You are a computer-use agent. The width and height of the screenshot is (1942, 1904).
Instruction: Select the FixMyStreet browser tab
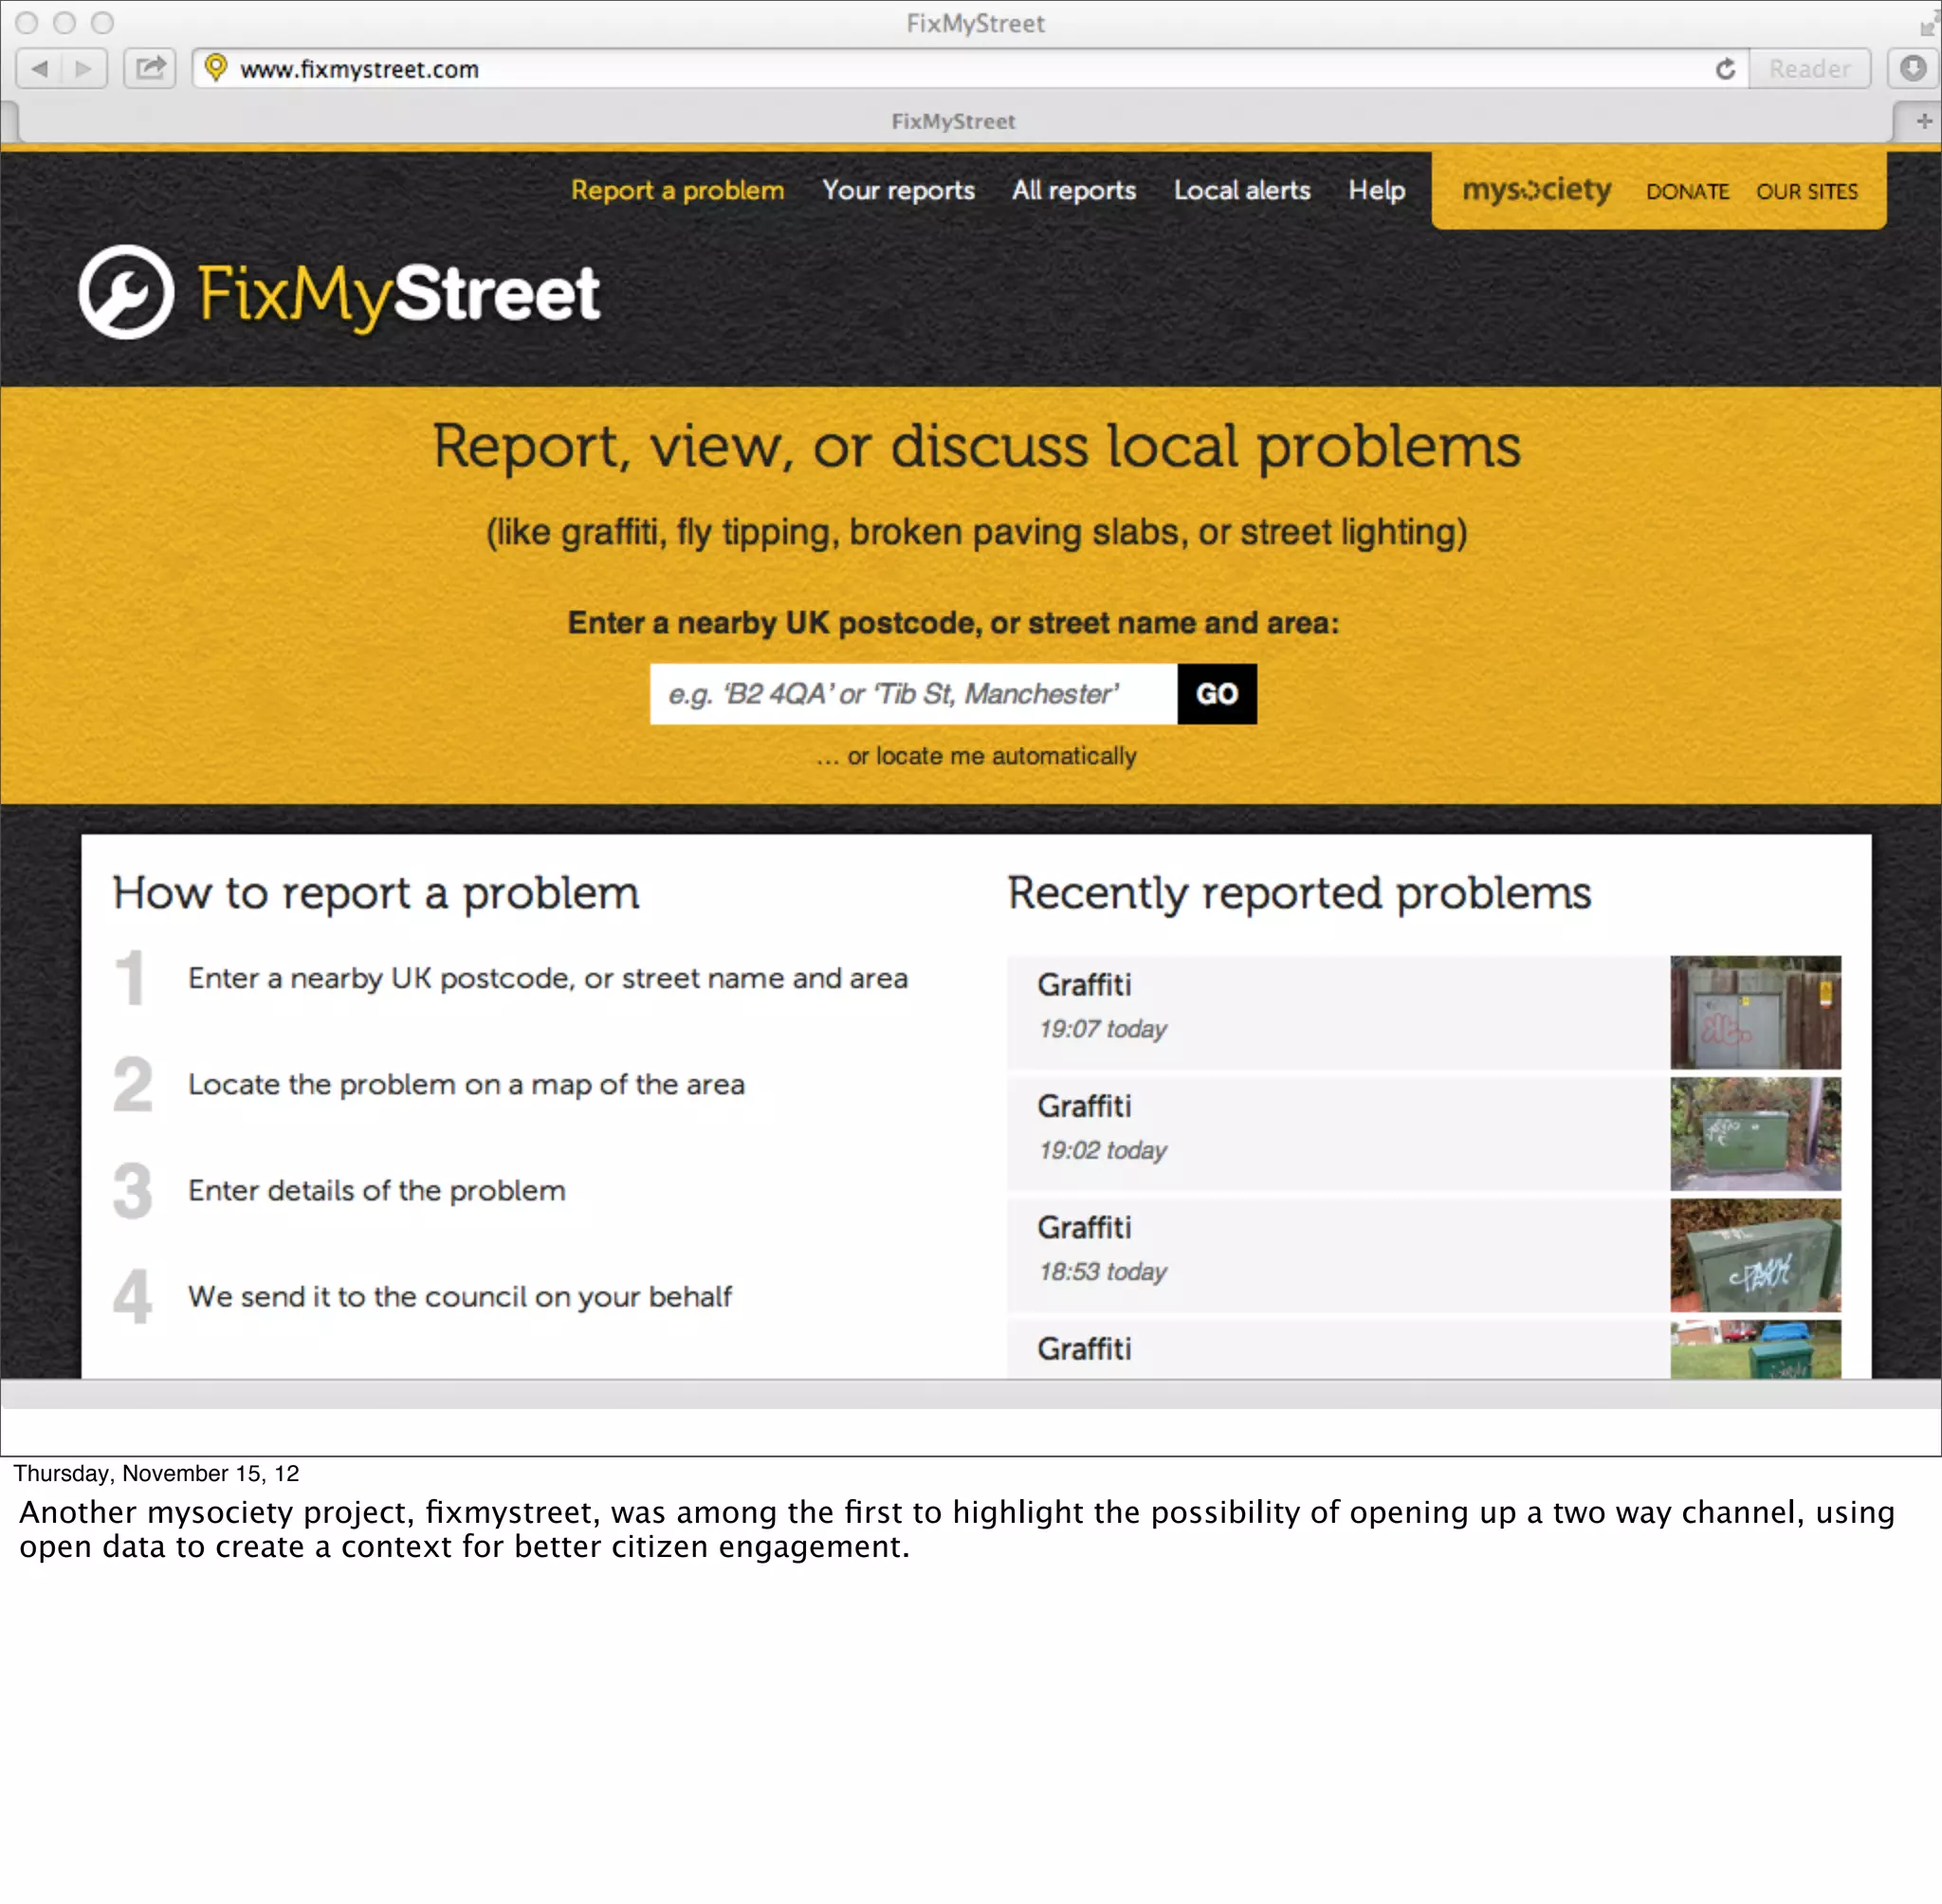tap(953, 122)
